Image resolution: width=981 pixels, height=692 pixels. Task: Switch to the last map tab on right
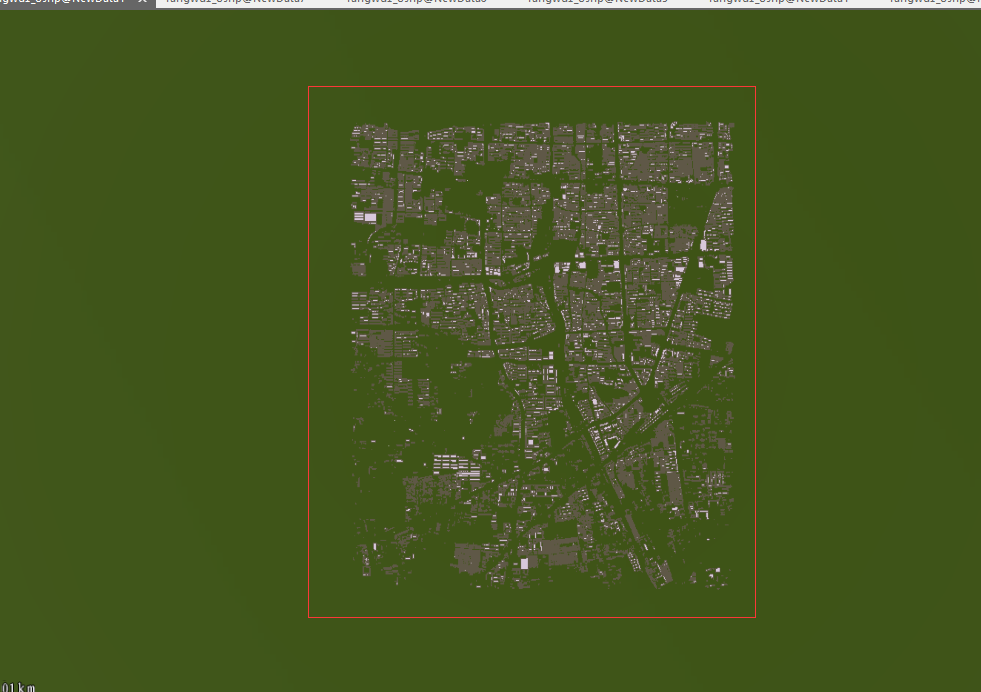(935, 3)
